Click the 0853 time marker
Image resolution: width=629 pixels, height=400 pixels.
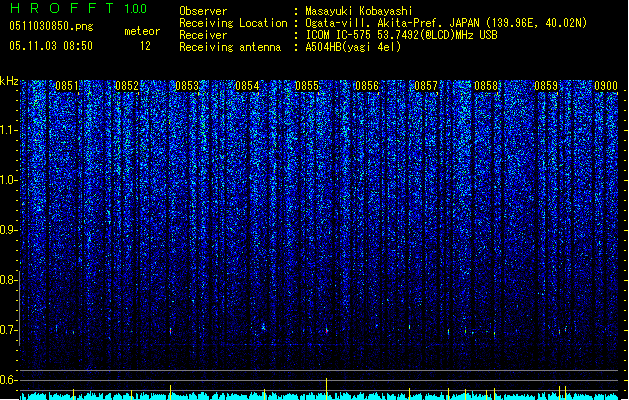tap(187, 86)
